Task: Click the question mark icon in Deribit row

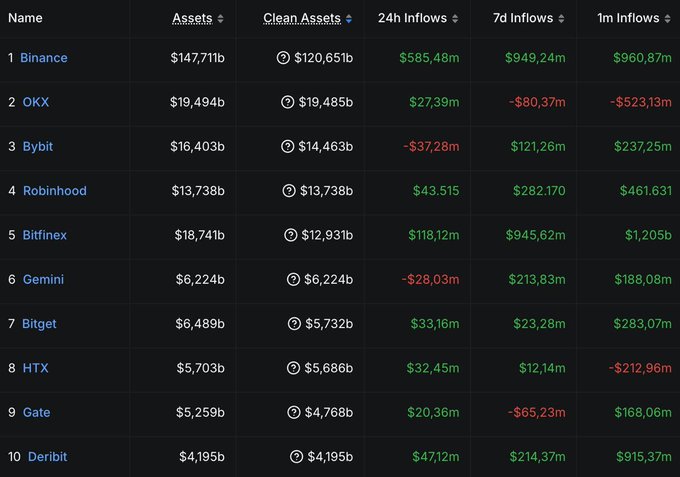Action: pyautogui.click(x=297, y=457)
